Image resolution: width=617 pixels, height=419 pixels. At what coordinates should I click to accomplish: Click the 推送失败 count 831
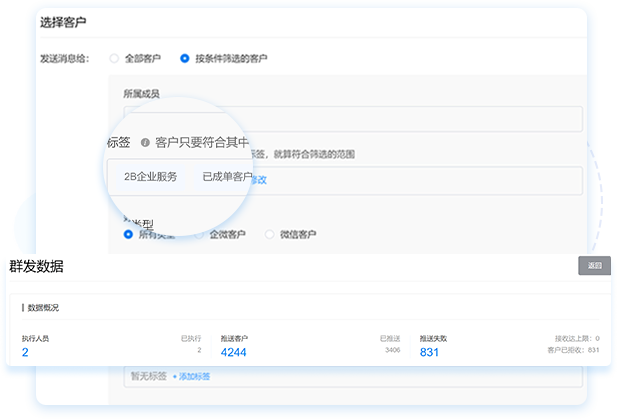pyautogui.click(x=429, y=352)
